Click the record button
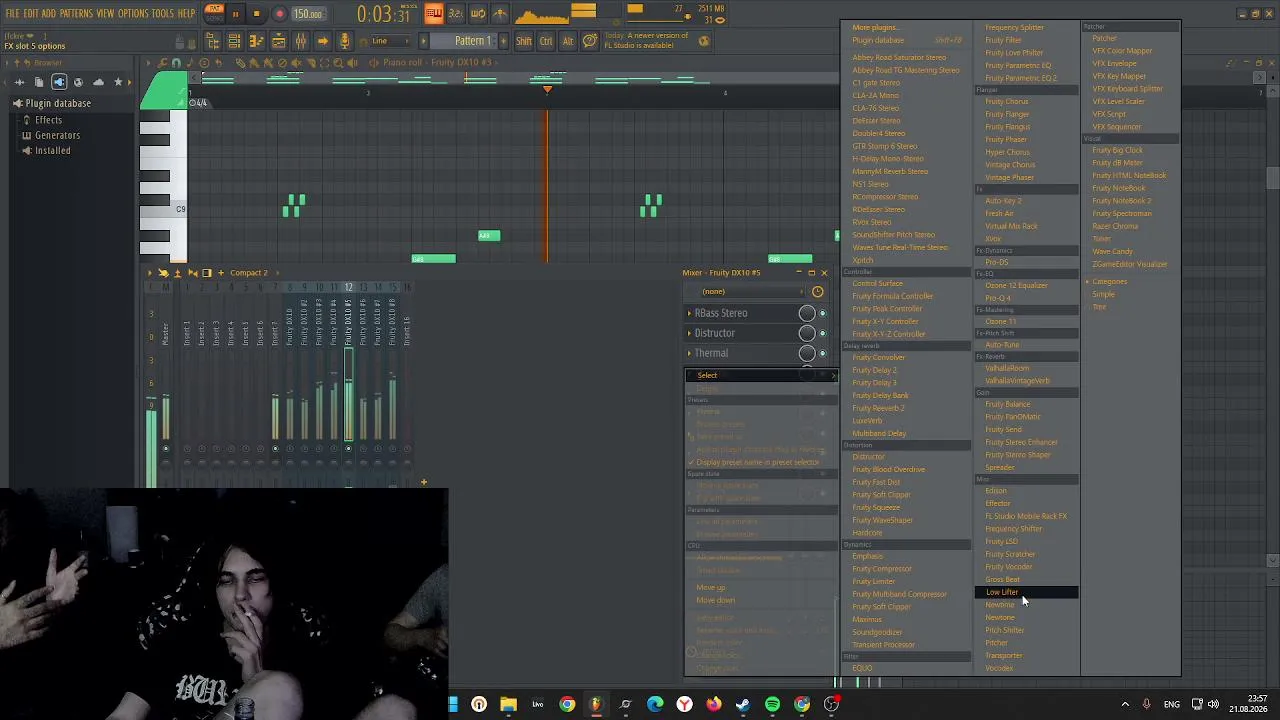Viewport: 1280px width, 720px height. pos(279,14)
